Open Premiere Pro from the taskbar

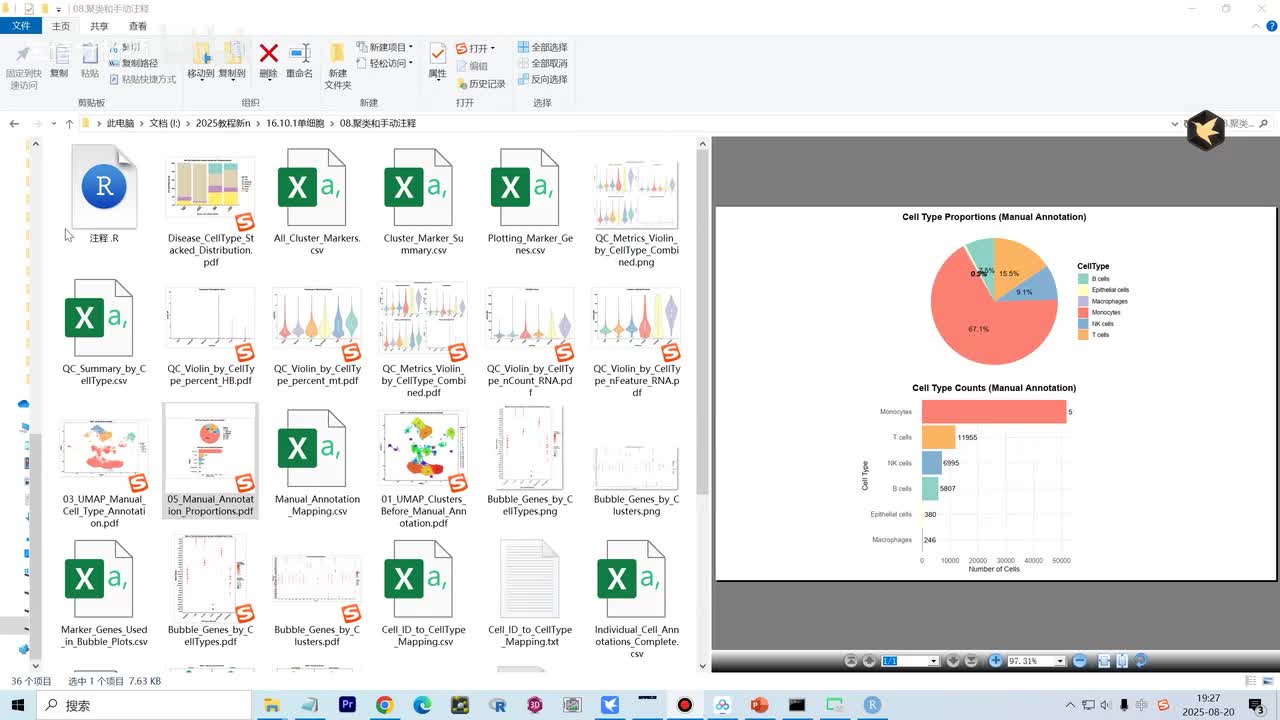[x=347, y=705]
